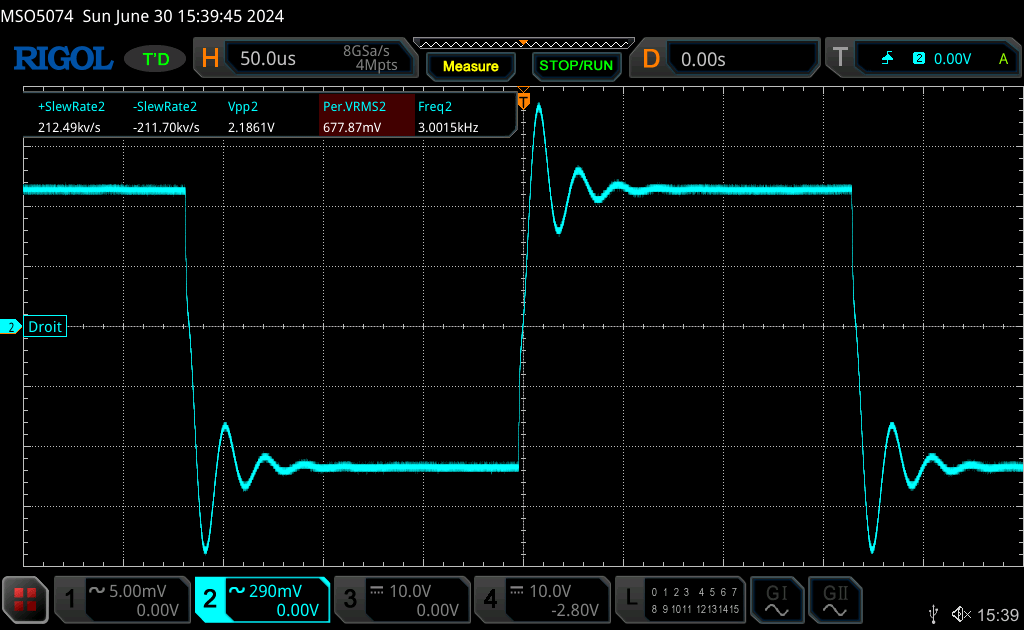
Task: Open function generator GI
Action: pyautogui.click(x=776, y=600)
